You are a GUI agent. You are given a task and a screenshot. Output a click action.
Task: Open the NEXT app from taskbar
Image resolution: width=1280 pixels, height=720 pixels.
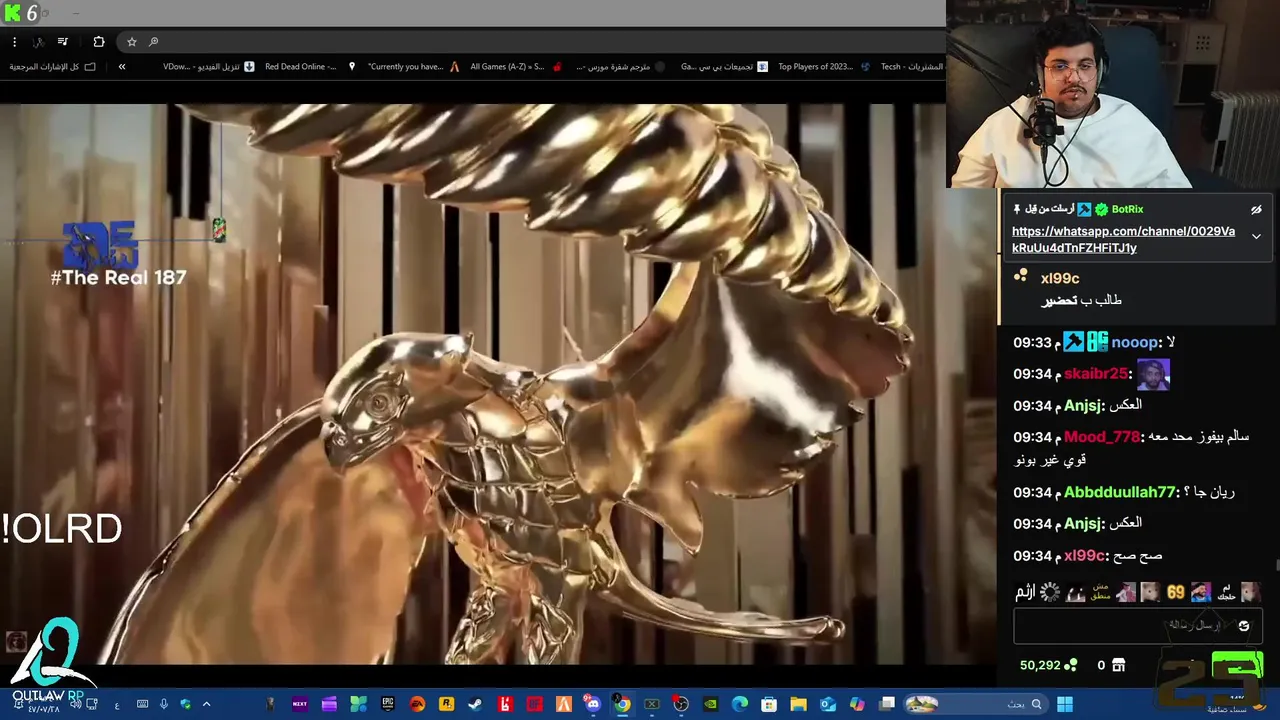[x=299, y=704]
